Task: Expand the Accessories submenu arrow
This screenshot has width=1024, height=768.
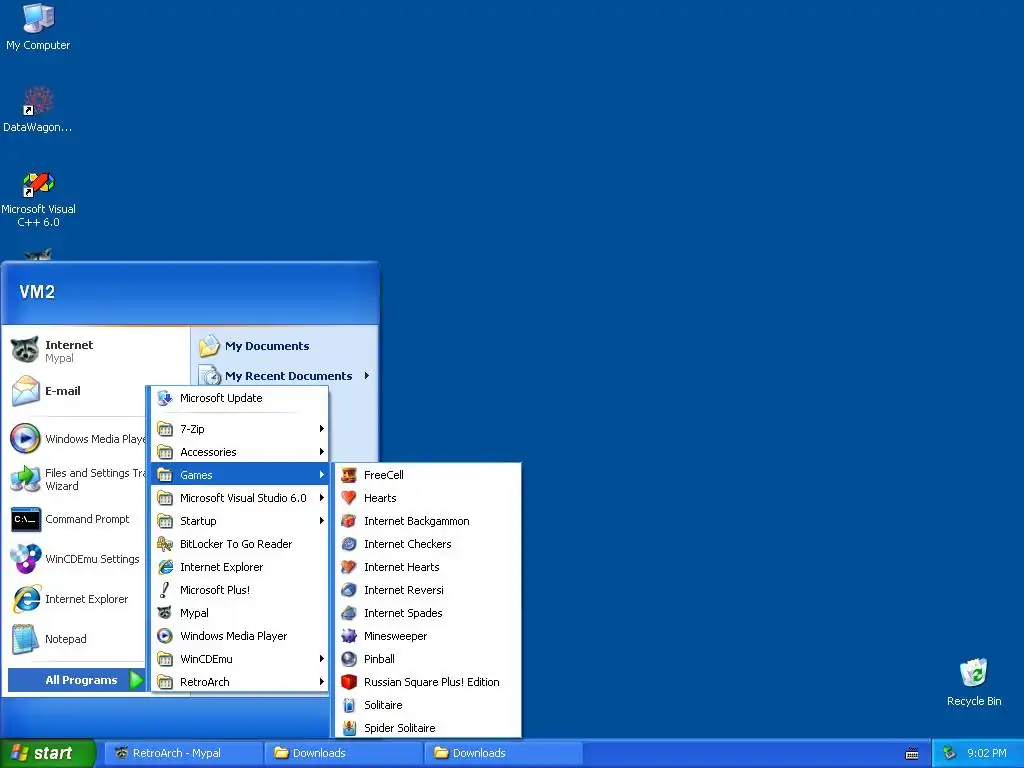Action: coord(321,451)
